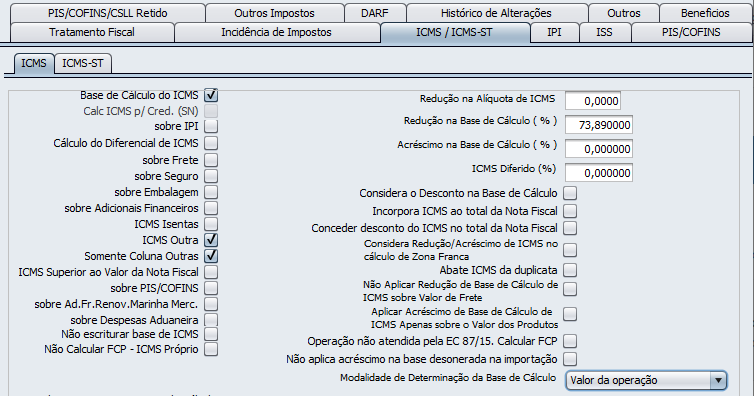
Task: Select the ICMS sub-tab
Action: 34,63
